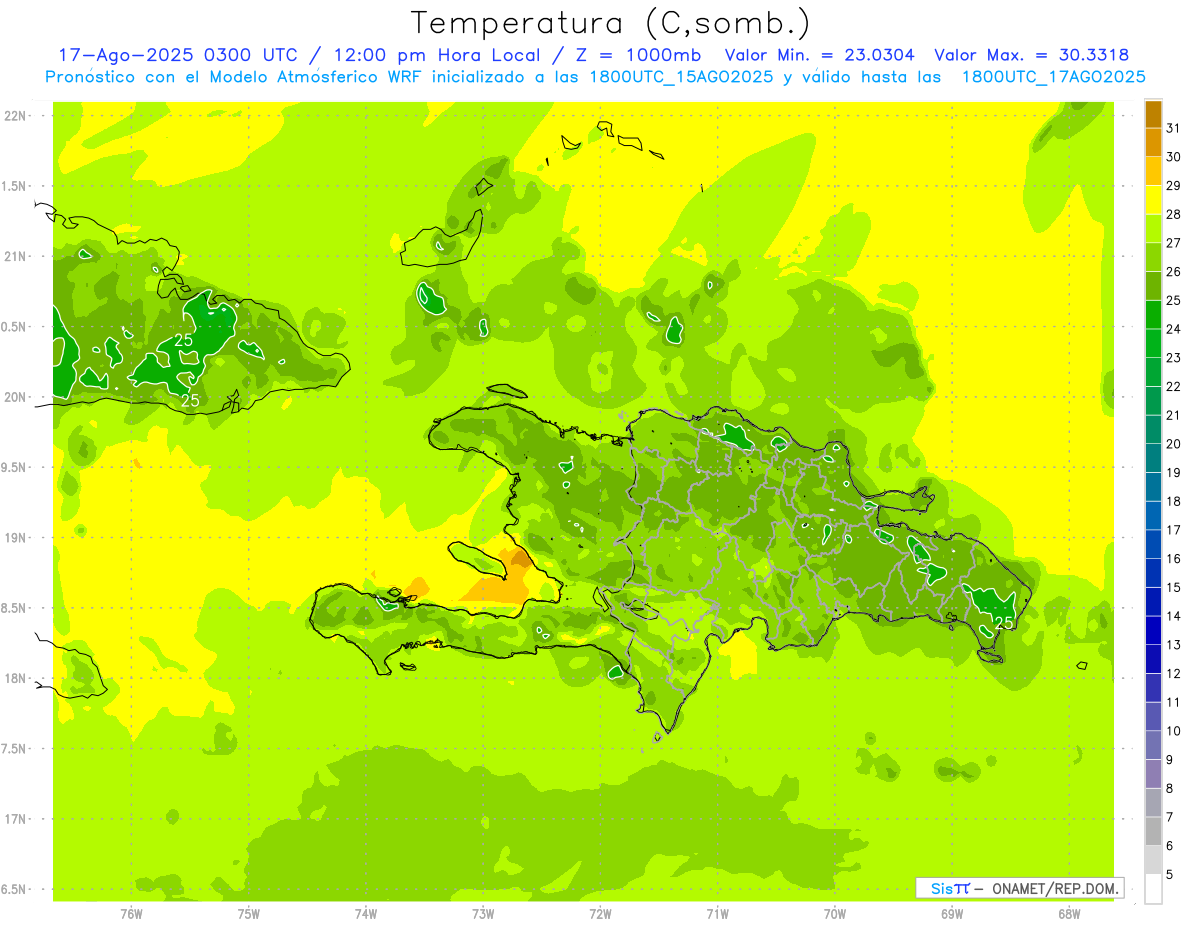Pick the dark blue legend swatch between 13 and 14
The image size is (1200, 927).
pyautogui.click(x=1153, y=630)
